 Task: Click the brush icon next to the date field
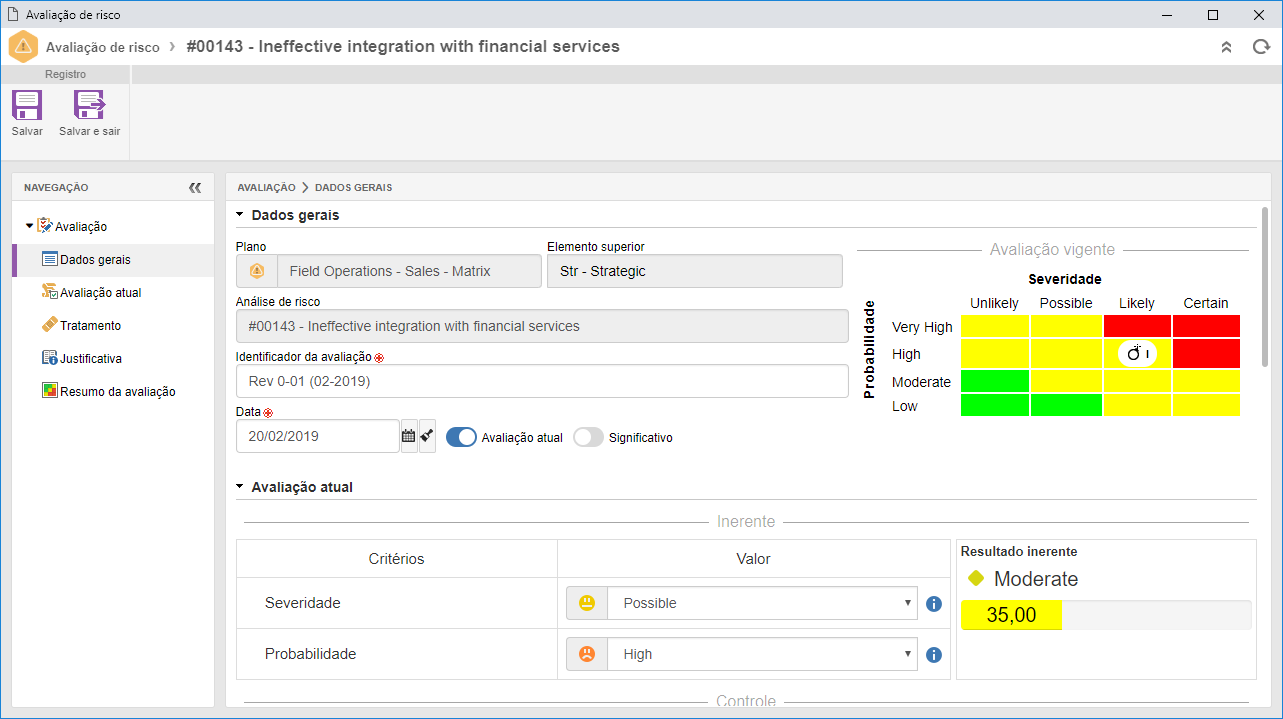pos(427,436)
